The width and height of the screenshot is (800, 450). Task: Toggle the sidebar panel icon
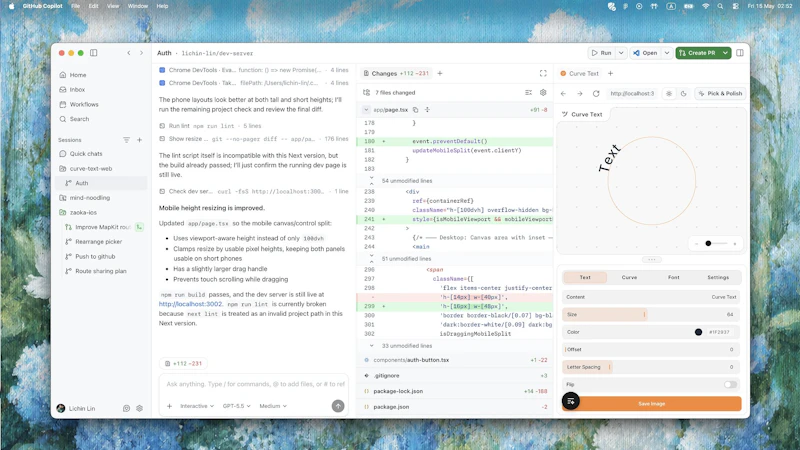pyautogui.click(x=93, y=53)
